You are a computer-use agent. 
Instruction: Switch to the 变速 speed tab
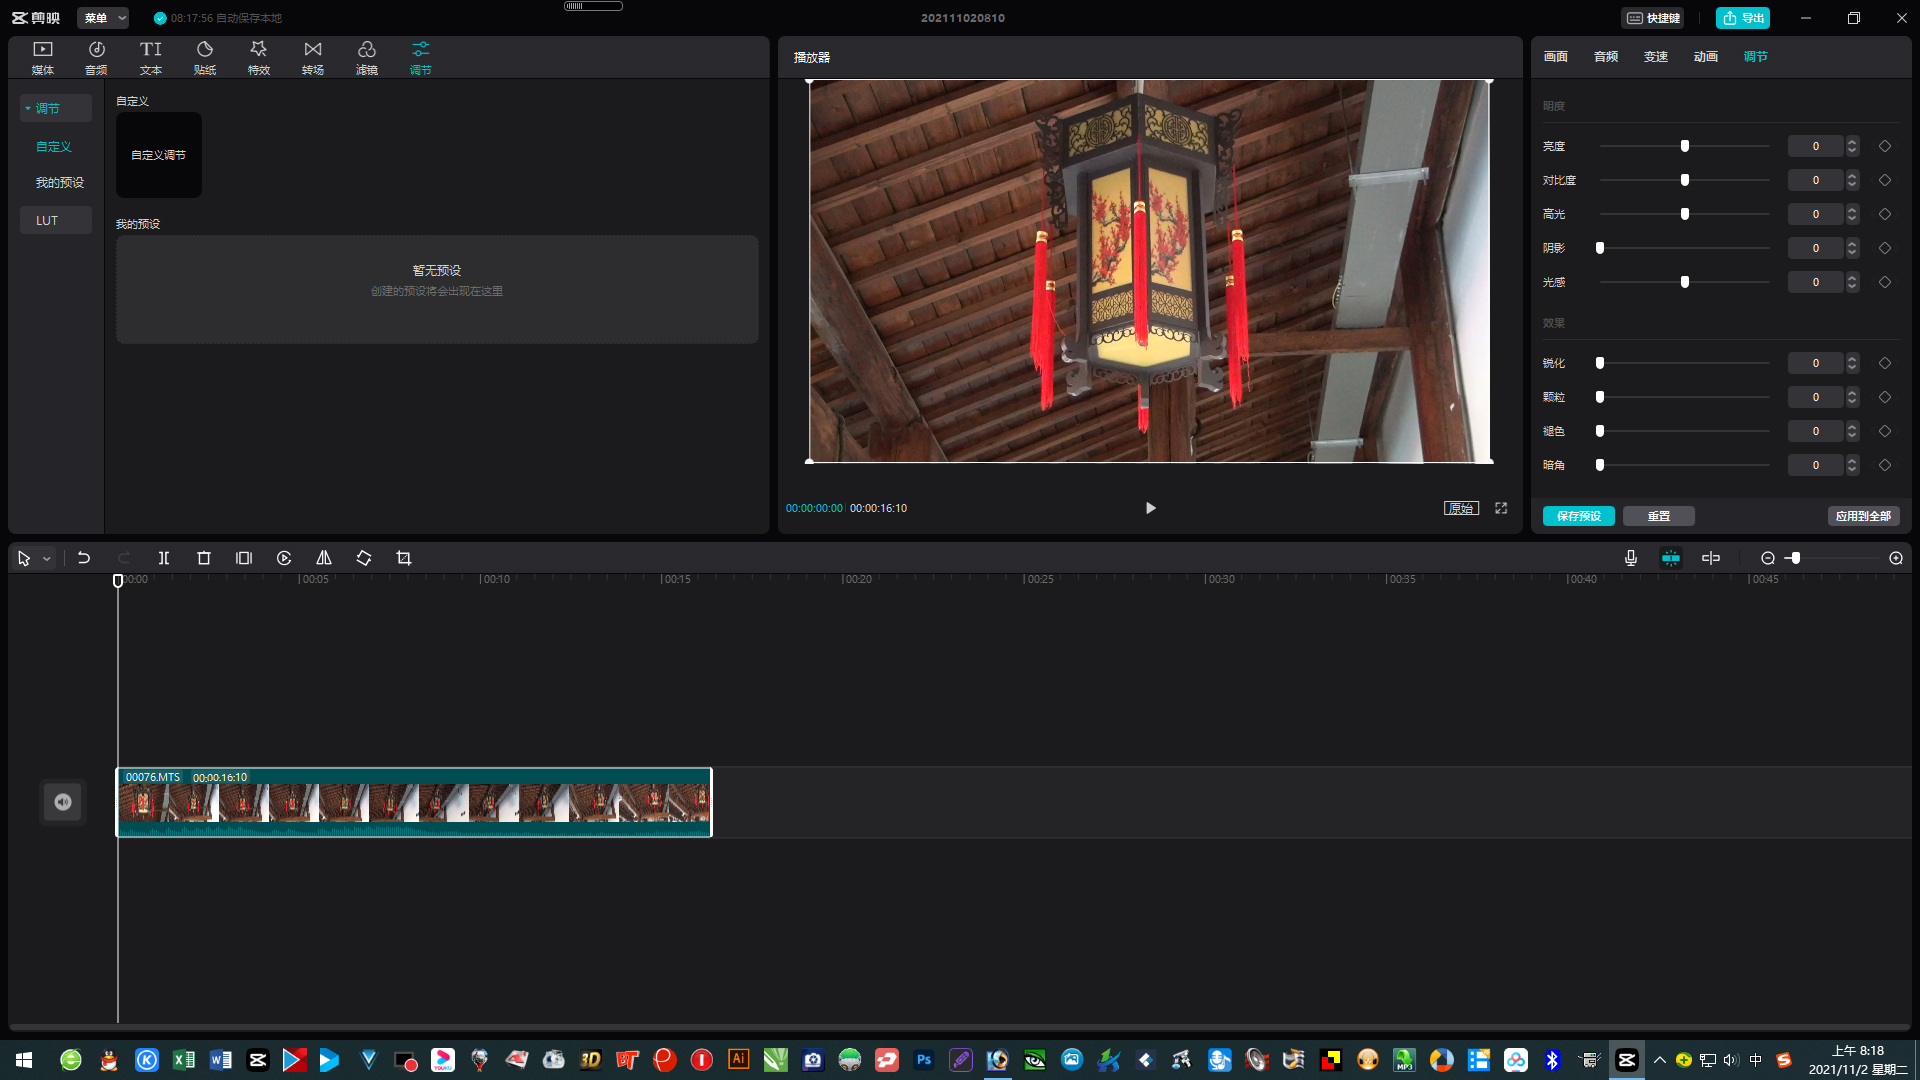[x=1656, y=57]
